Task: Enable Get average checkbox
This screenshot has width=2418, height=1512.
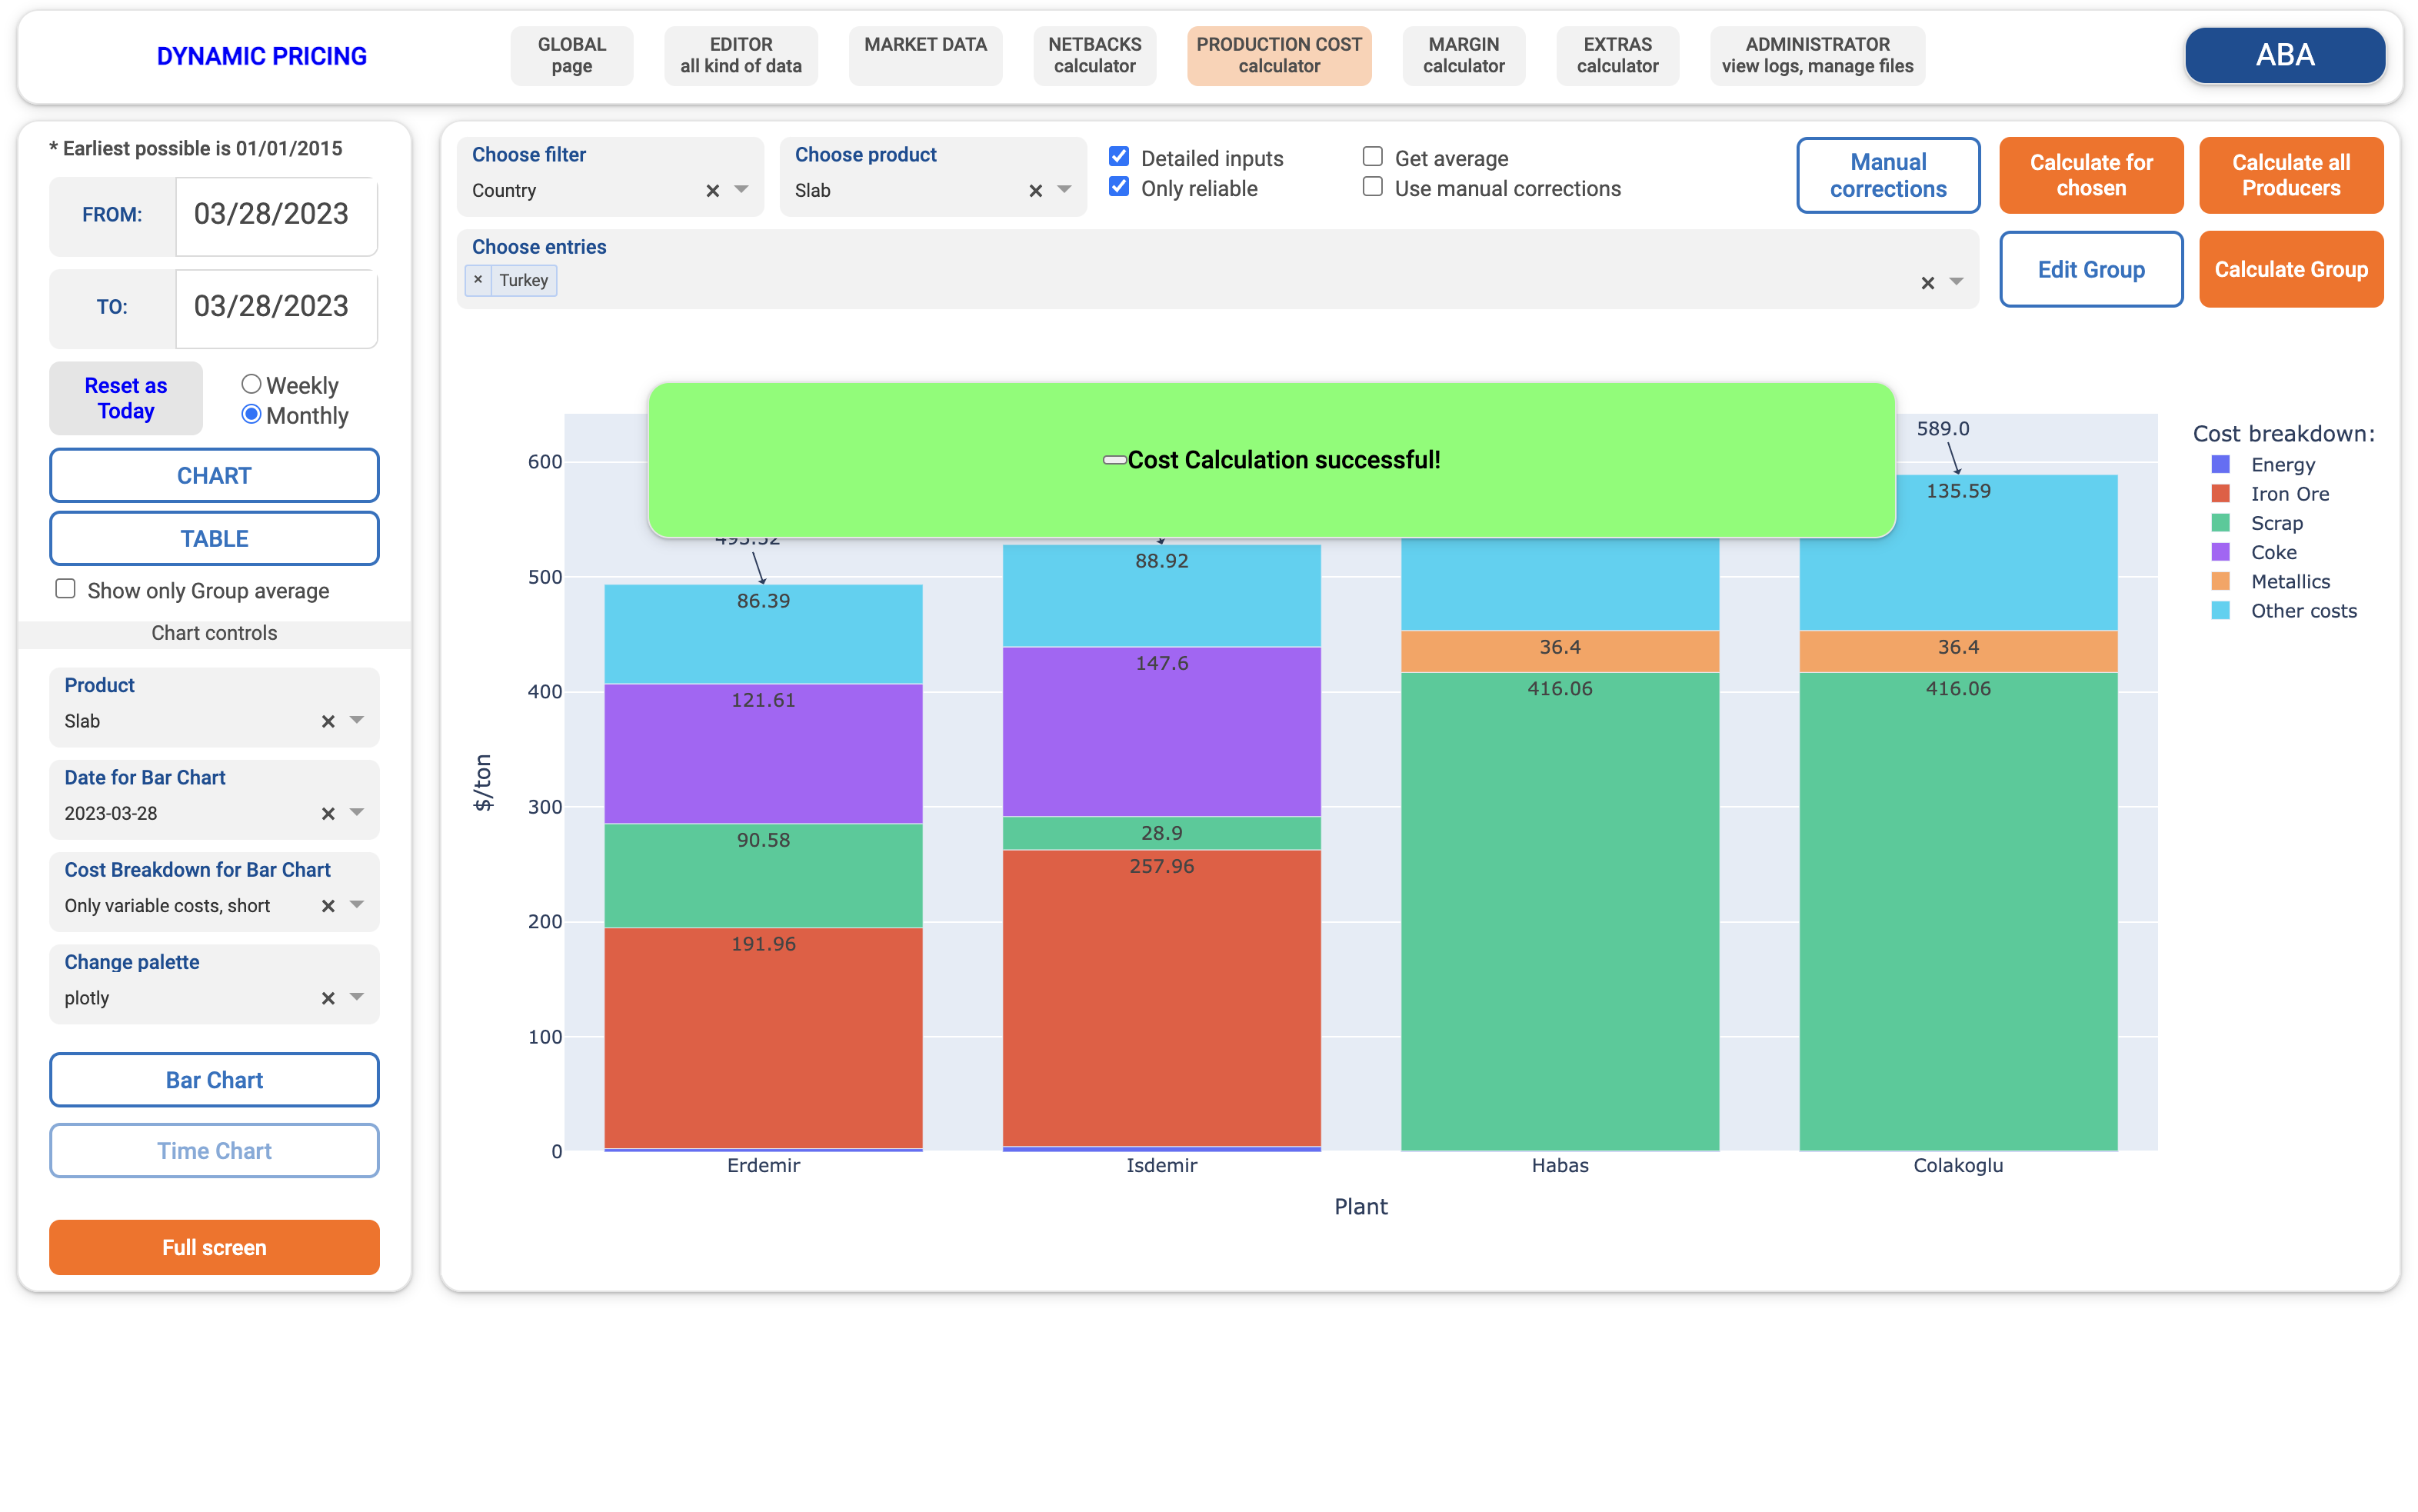Action: coord(1372,157)
